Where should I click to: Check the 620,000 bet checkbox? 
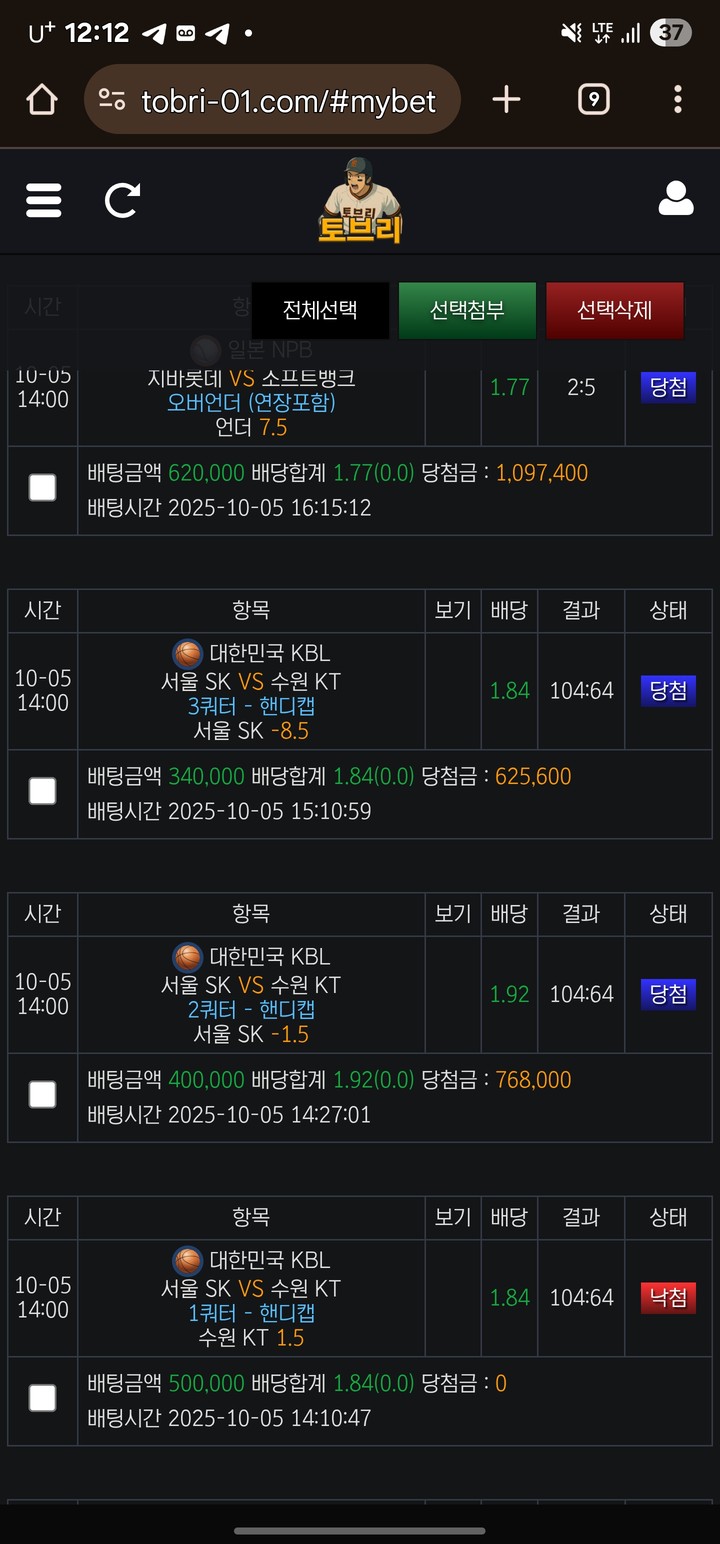(42, 488)
